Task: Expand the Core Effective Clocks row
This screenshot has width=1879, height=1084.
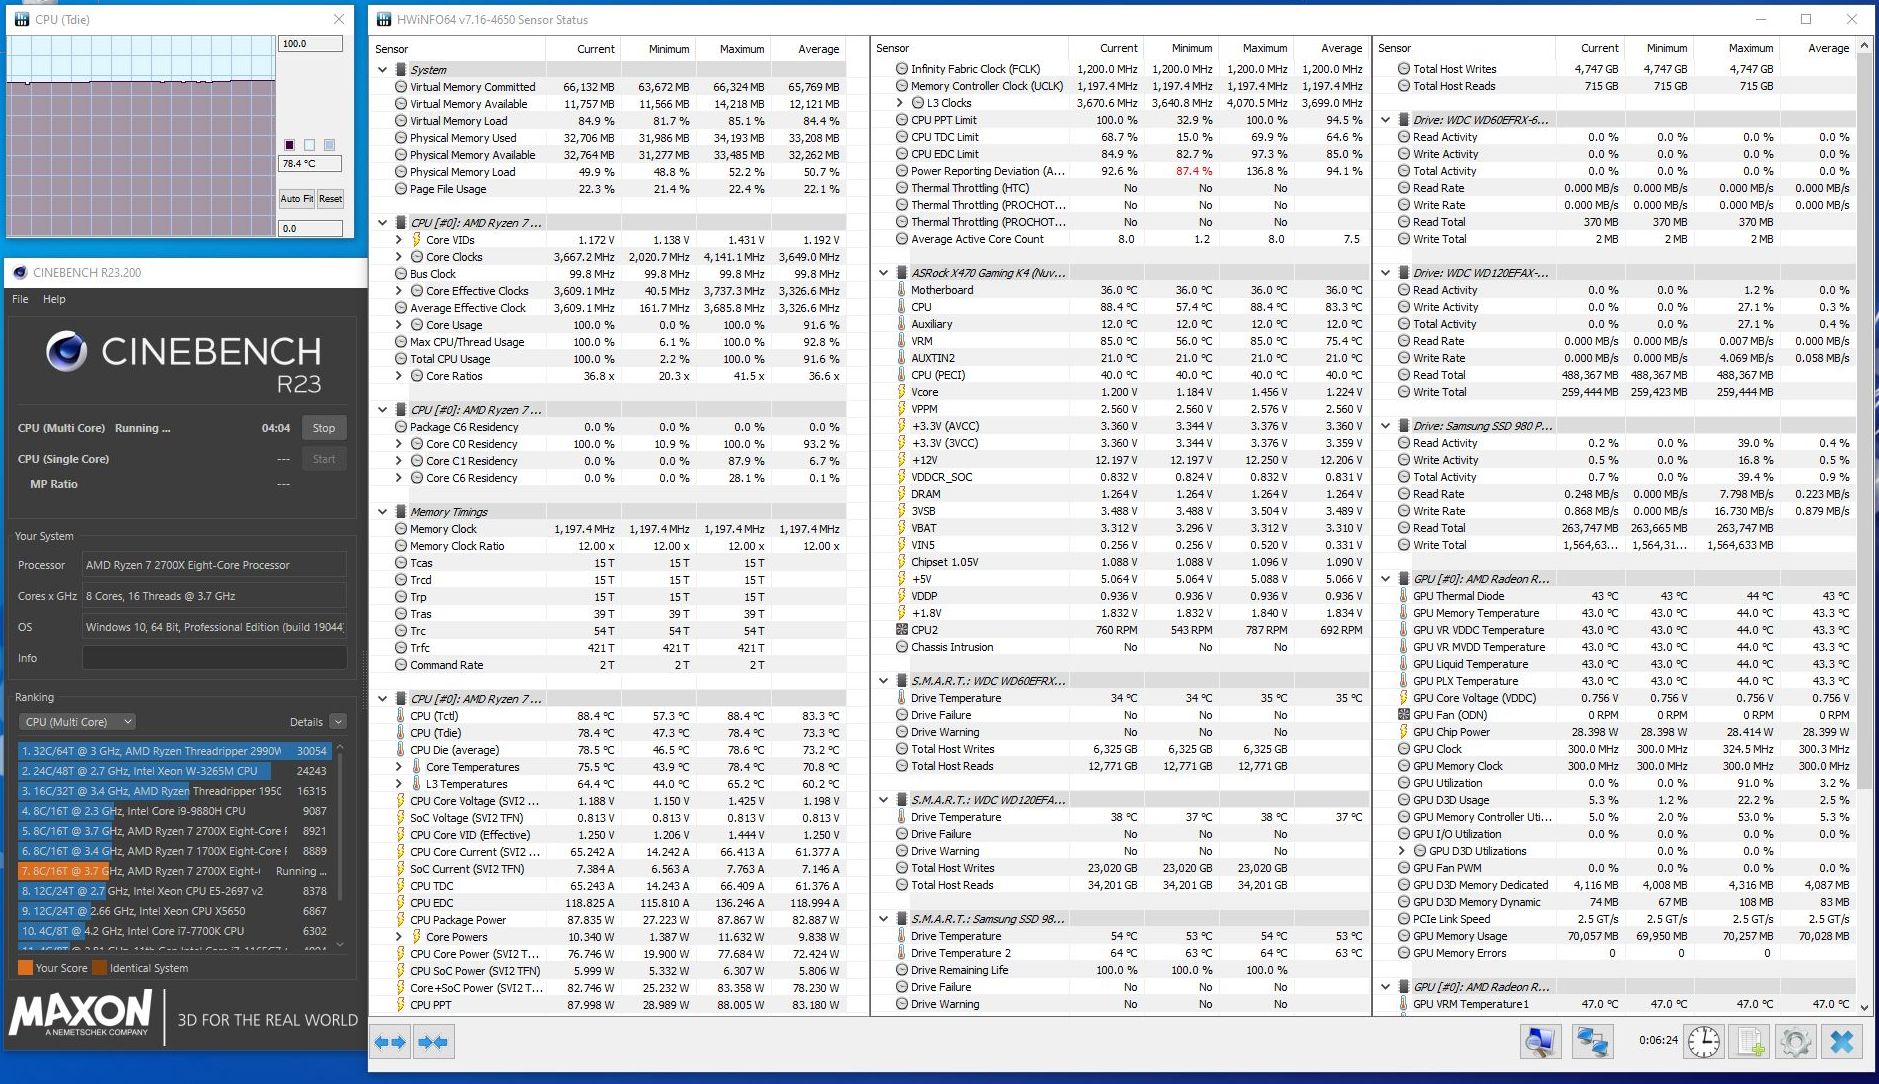Action: point(399,291)
